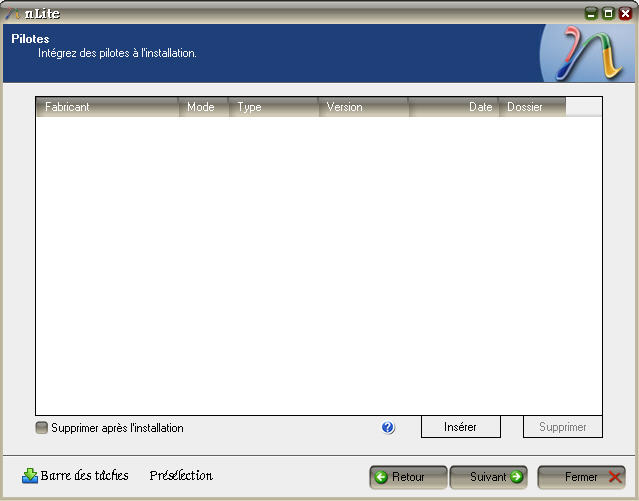Open the Présélection link
Viewport: 639px width, 501px height.
click(181, 476)
